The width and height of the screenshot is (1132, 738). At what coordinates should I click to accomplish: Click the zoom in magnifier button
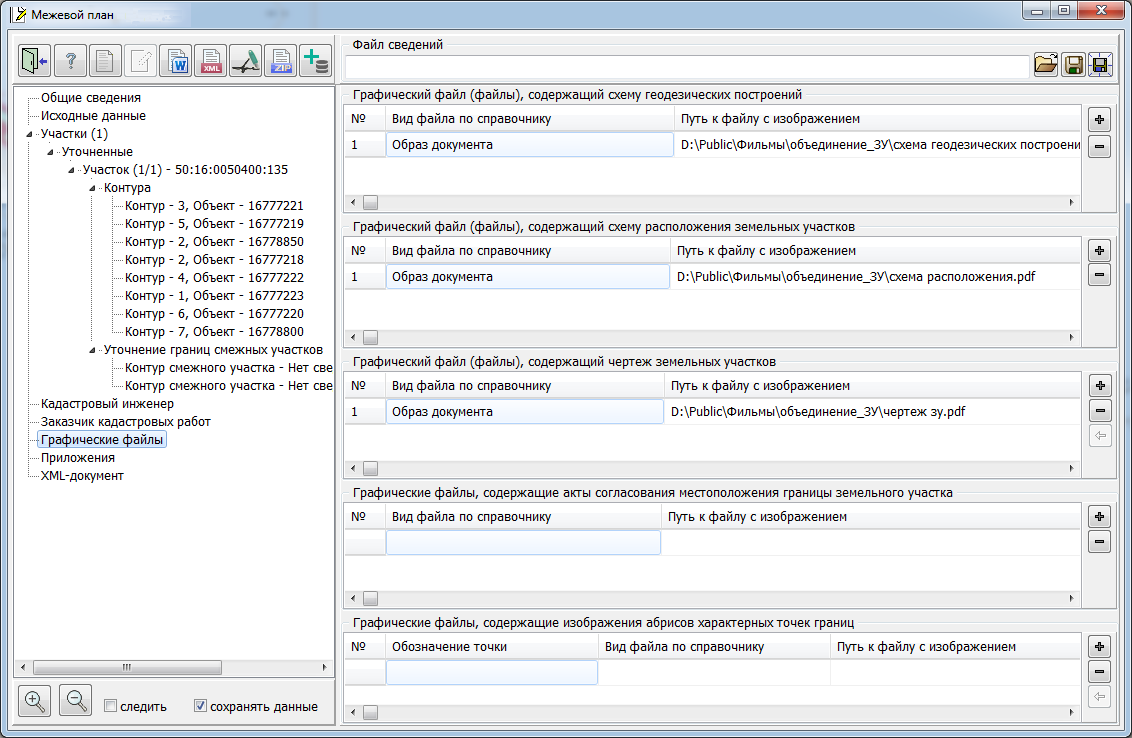point(35,701)
